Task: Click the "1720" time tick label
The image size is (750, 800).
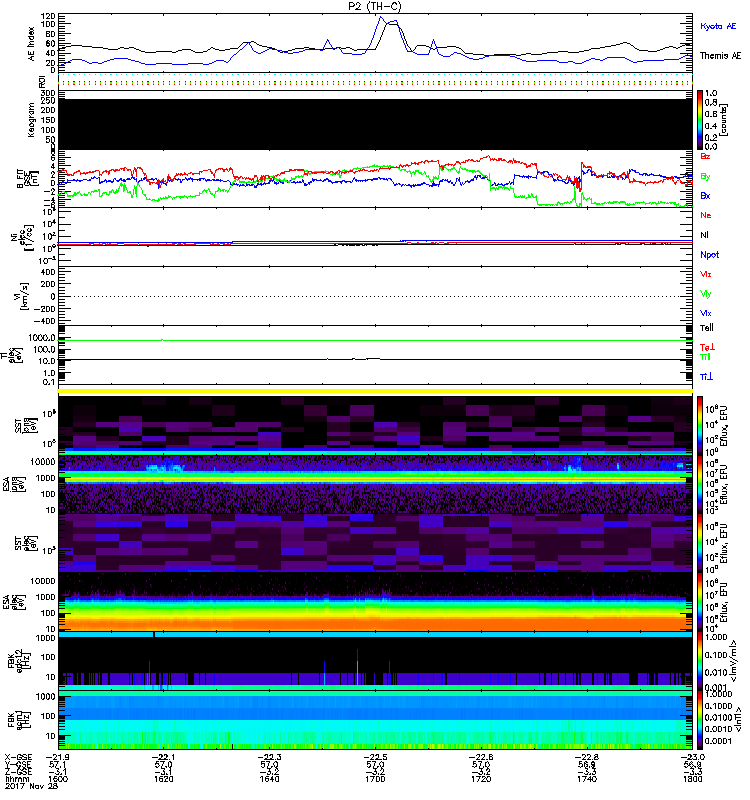Action: tap(481, 779)
